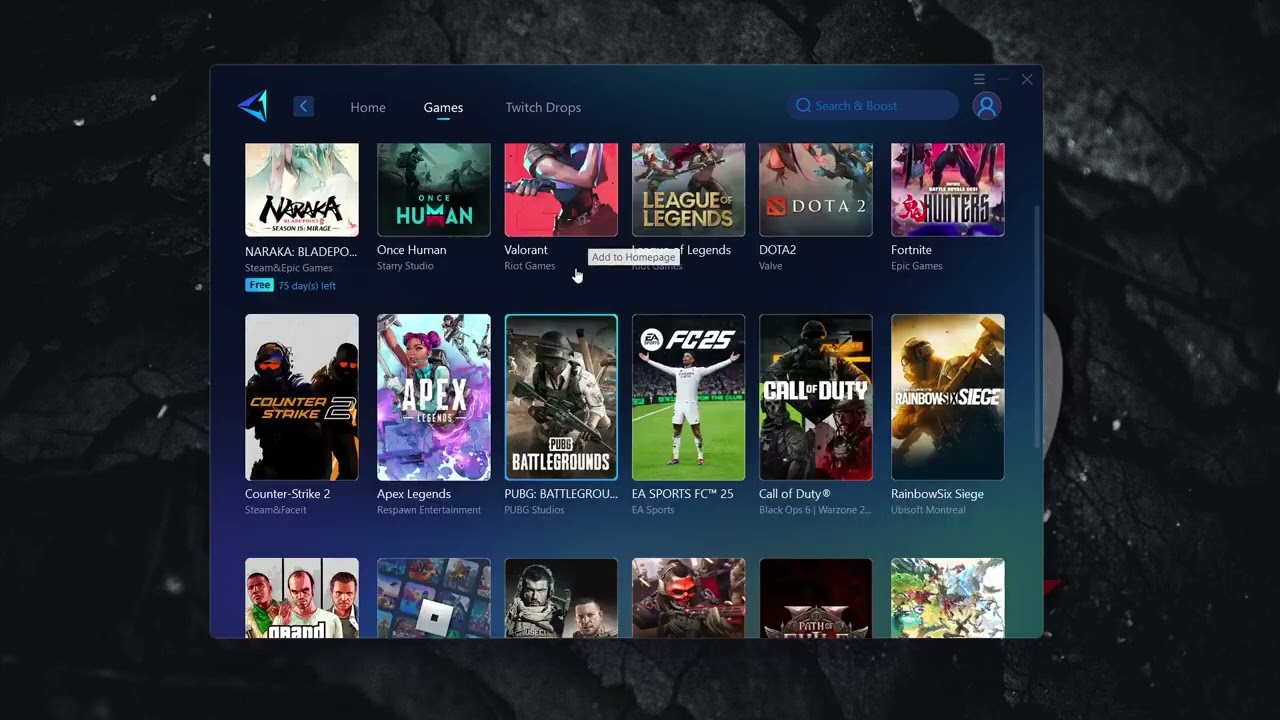Click the '75 day(s) left' text
Image resolution: width=1280 pixels, height=720 pixels.
click(307, 286)
